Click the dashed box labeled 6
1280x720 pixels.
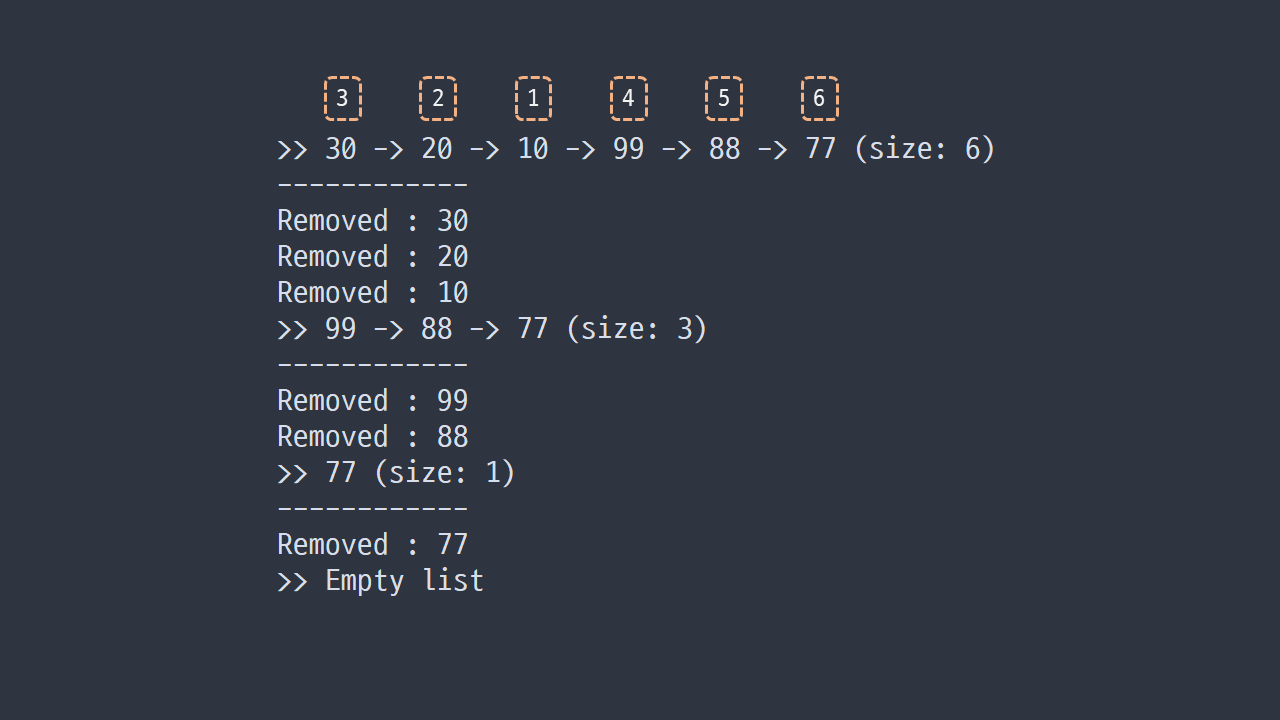(820, 99)
